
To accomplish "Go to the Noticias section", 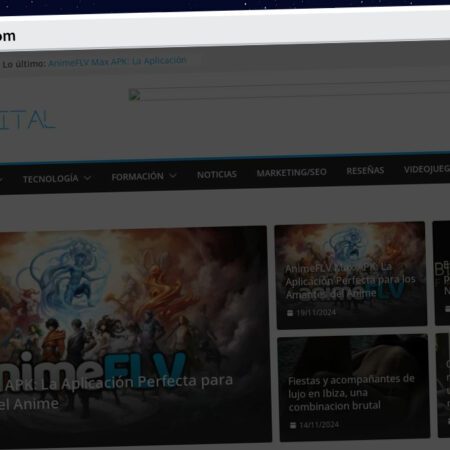I will (217, 174).
